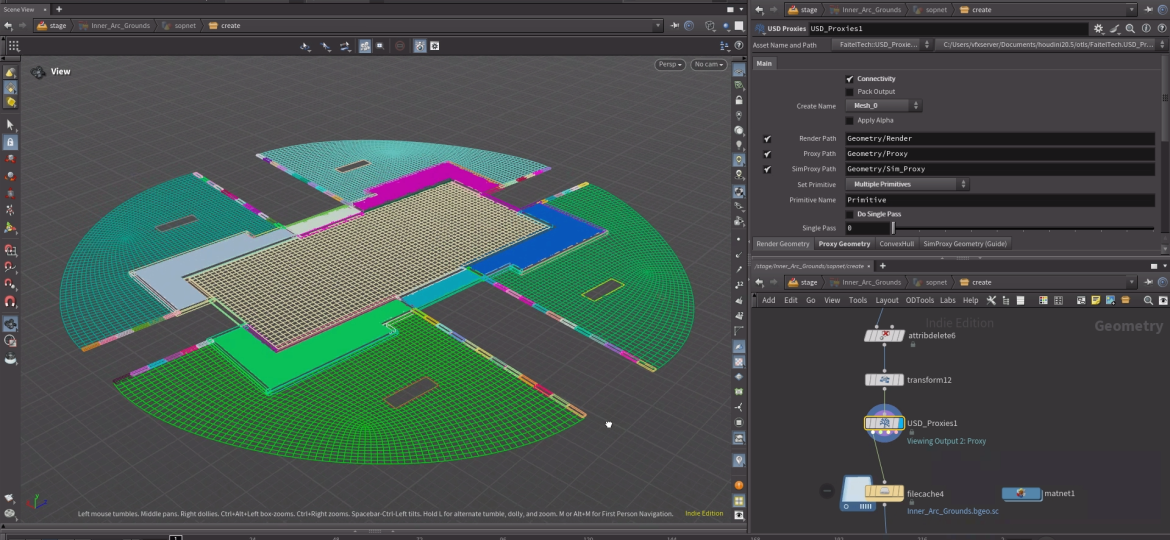Open the Persp camera view dropdown

pos(670,65)
